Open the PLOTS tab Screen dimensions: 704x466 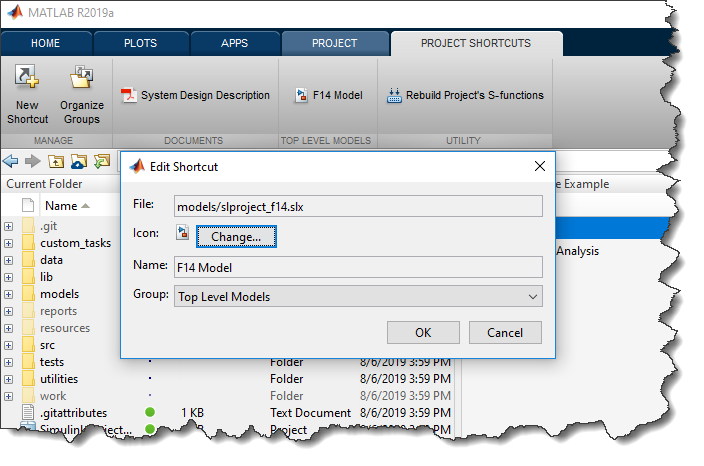click(139, 44)
